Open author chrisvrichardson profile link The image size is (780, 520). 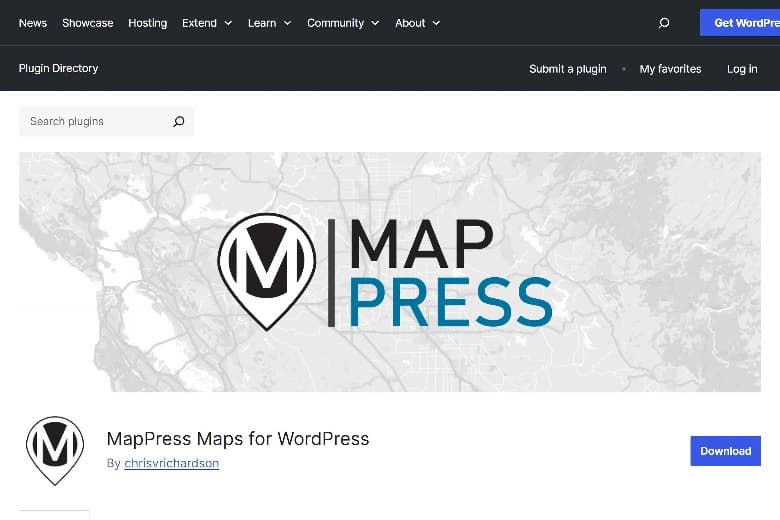[172, 463]
